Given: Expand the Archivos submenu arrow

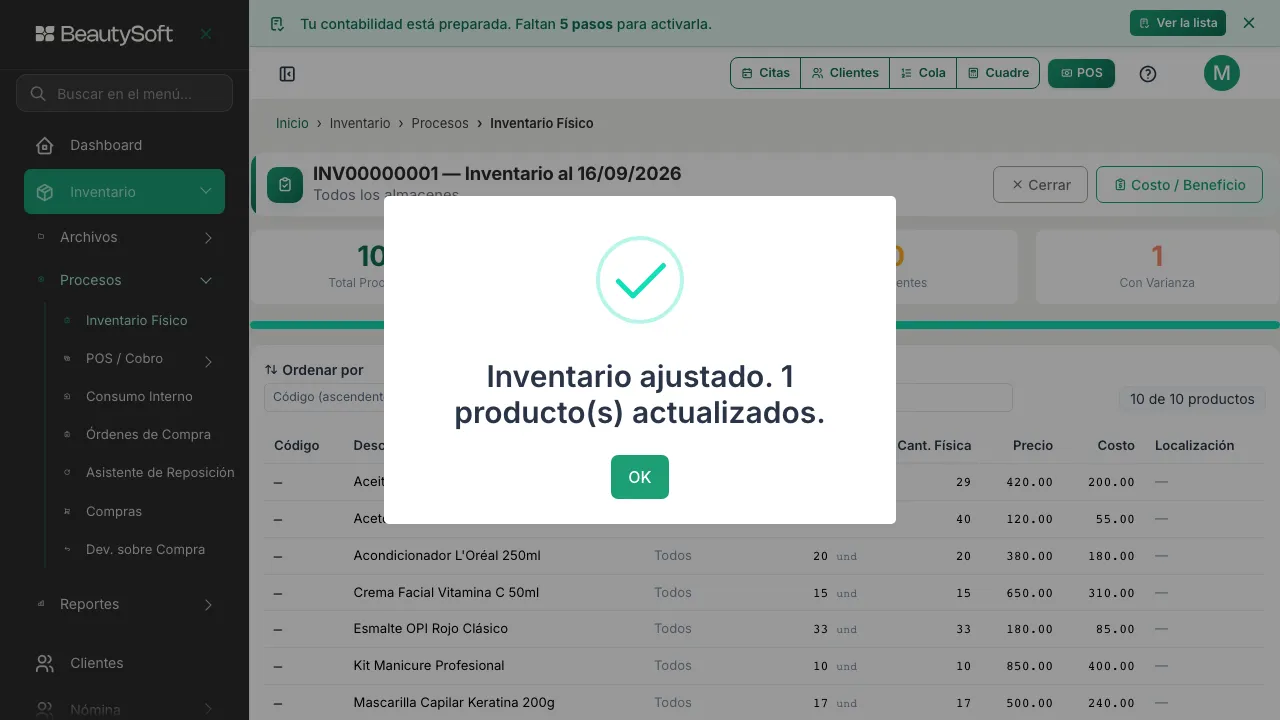Looking at the screenshot, I should coord(208,238).
